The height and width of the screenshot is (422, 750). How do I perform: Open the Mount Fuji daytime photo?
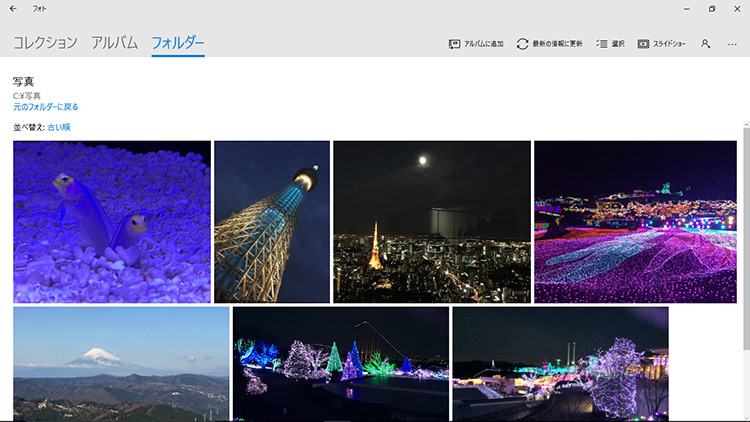pos(121,364)
